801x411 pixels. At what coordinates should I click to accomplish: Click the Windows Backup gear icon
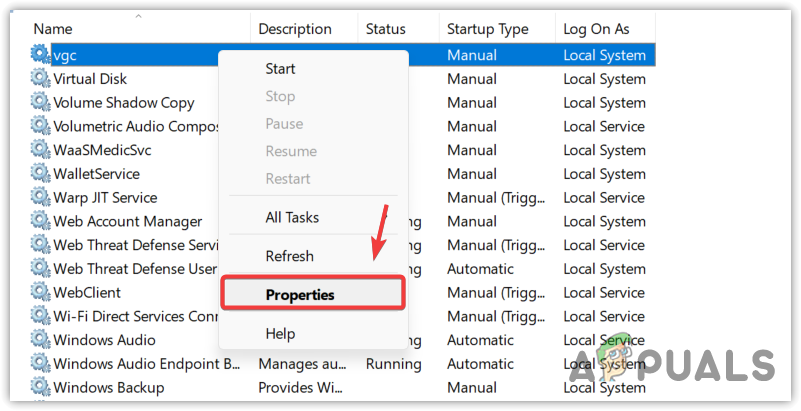coord(40,387)
